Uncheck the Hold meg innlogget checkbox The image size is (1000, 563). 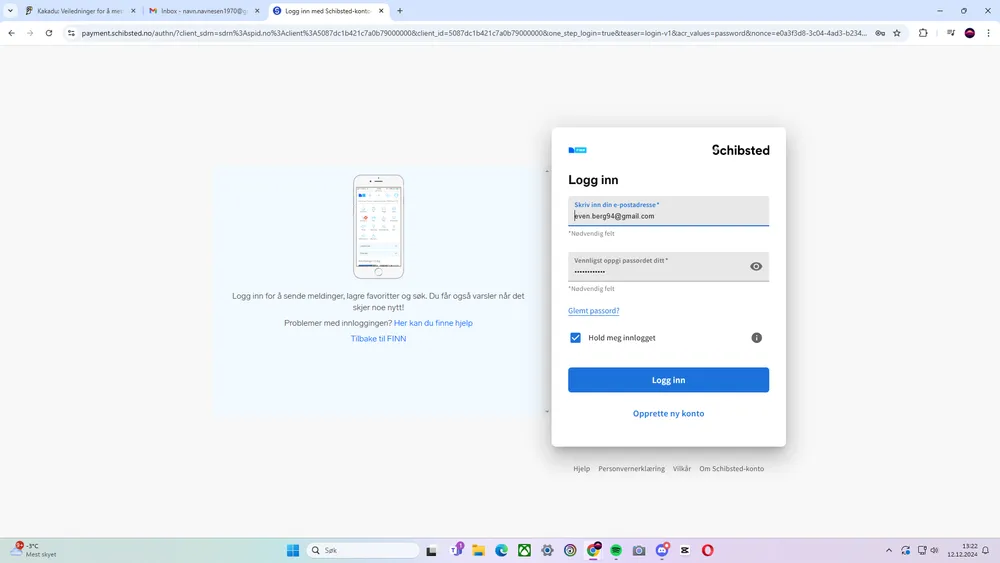575,338
